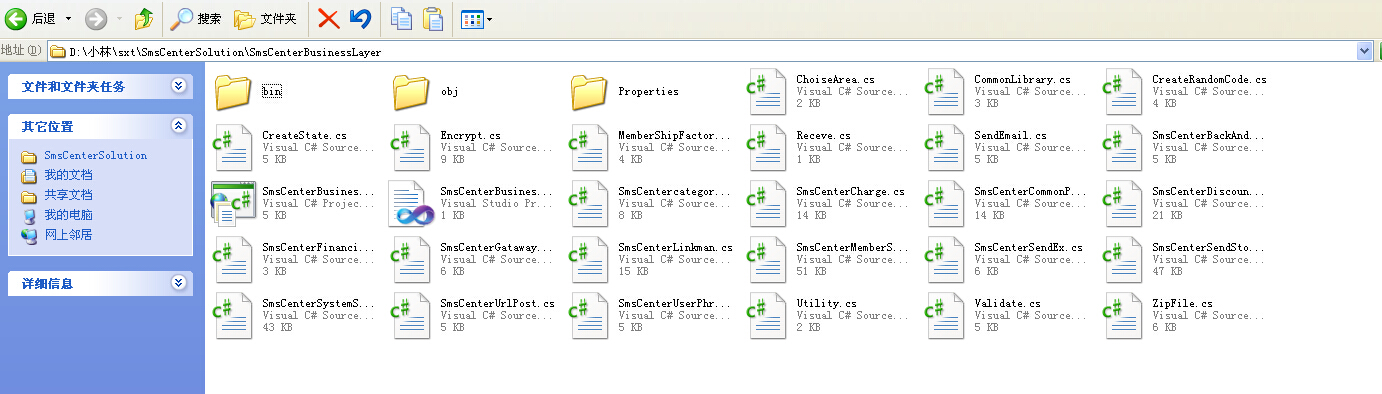Click the SmsCenterSendEx.cs file name
The image size is (1382, 394).
[x=1028, y=247]
